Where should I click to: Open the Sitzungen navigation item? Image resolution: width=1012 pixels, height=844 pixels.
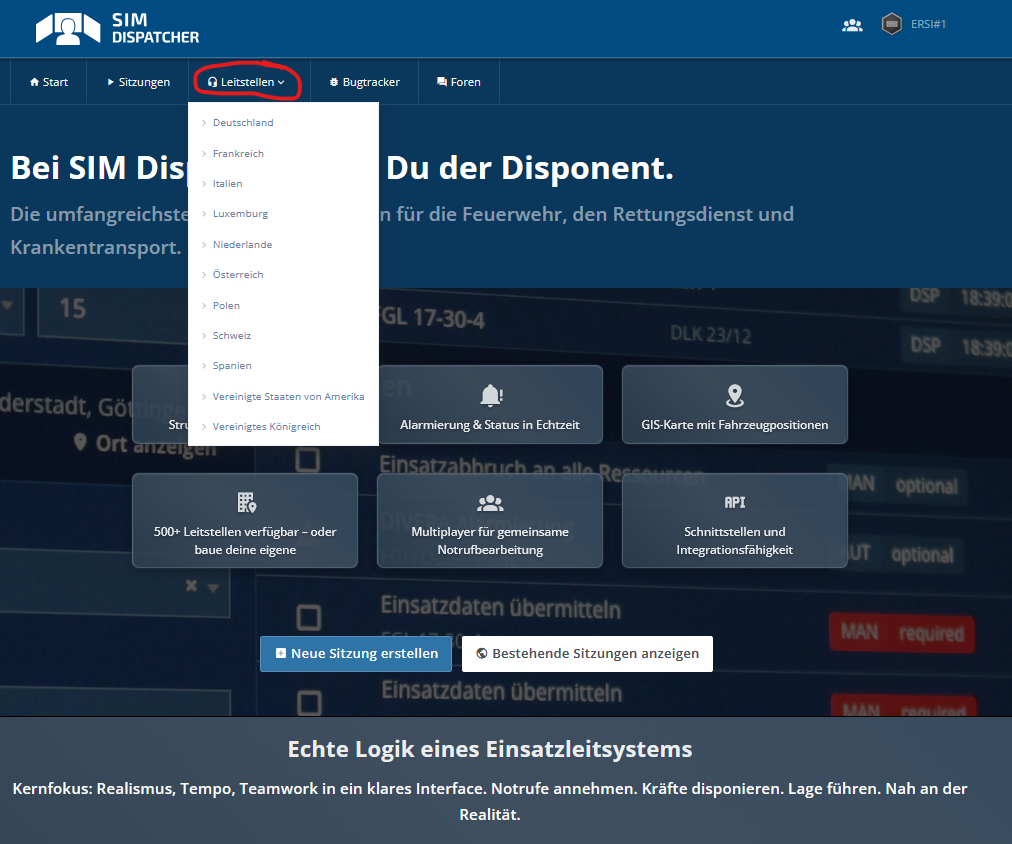click(x=138, y=82)
